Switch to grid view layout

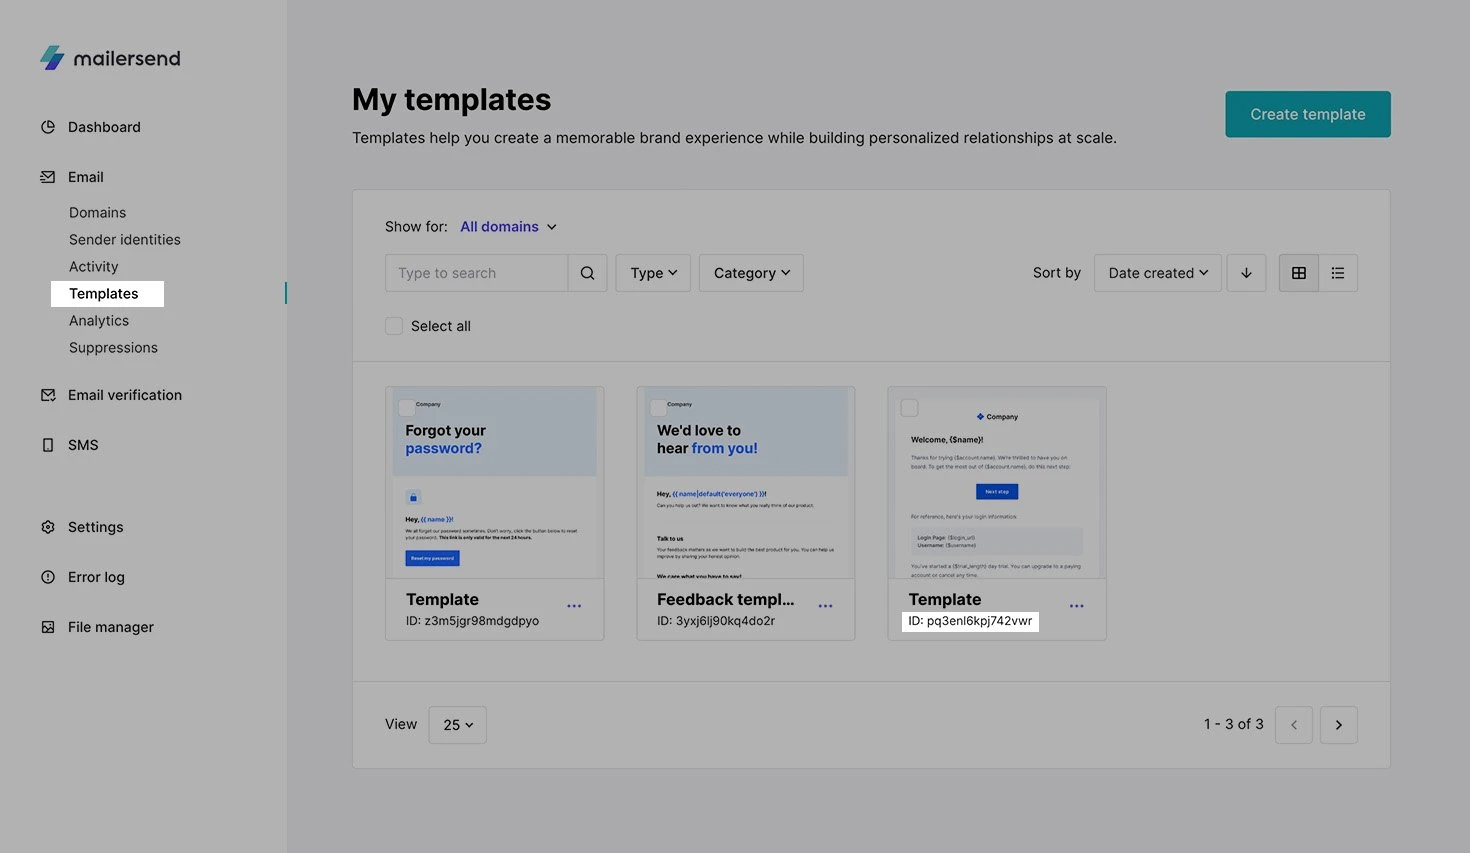(x=1298, y=273)
